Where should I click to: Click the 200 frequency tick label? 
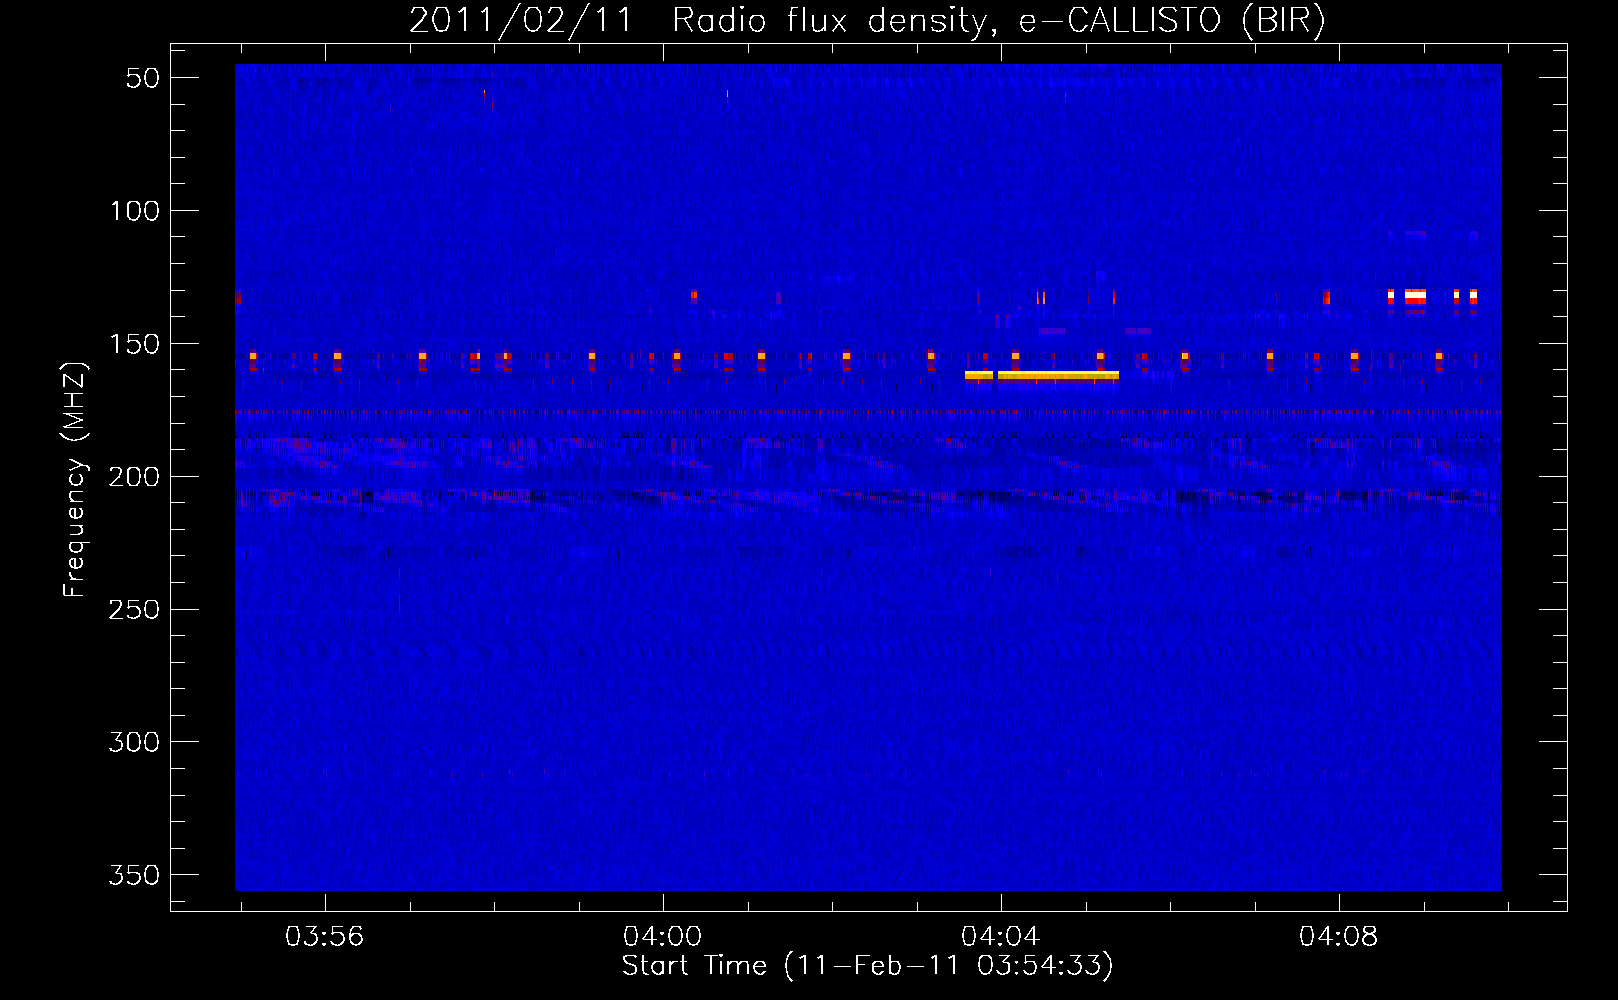click(135, 477)
